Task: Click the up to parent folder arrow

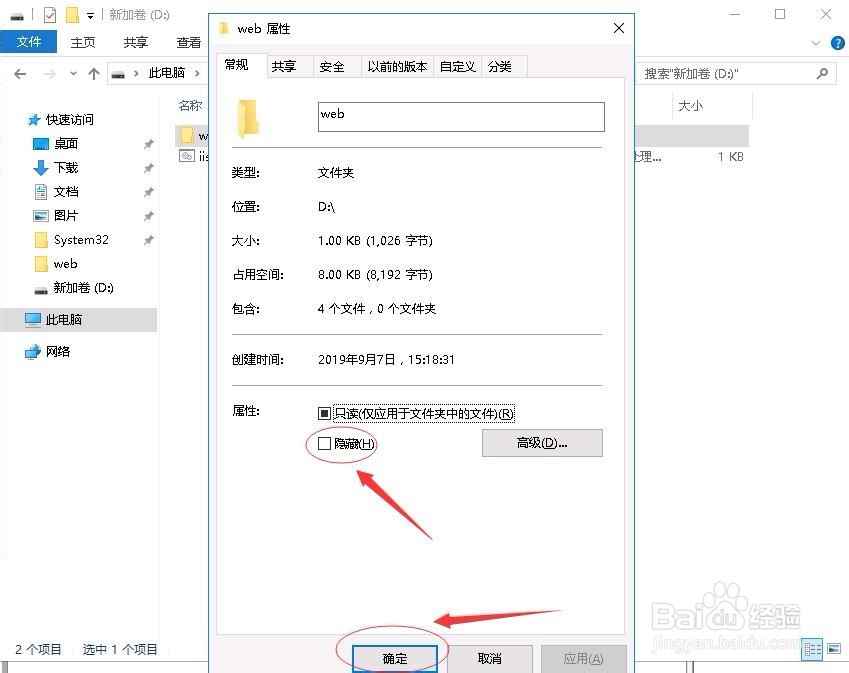Action: point(94,73)
